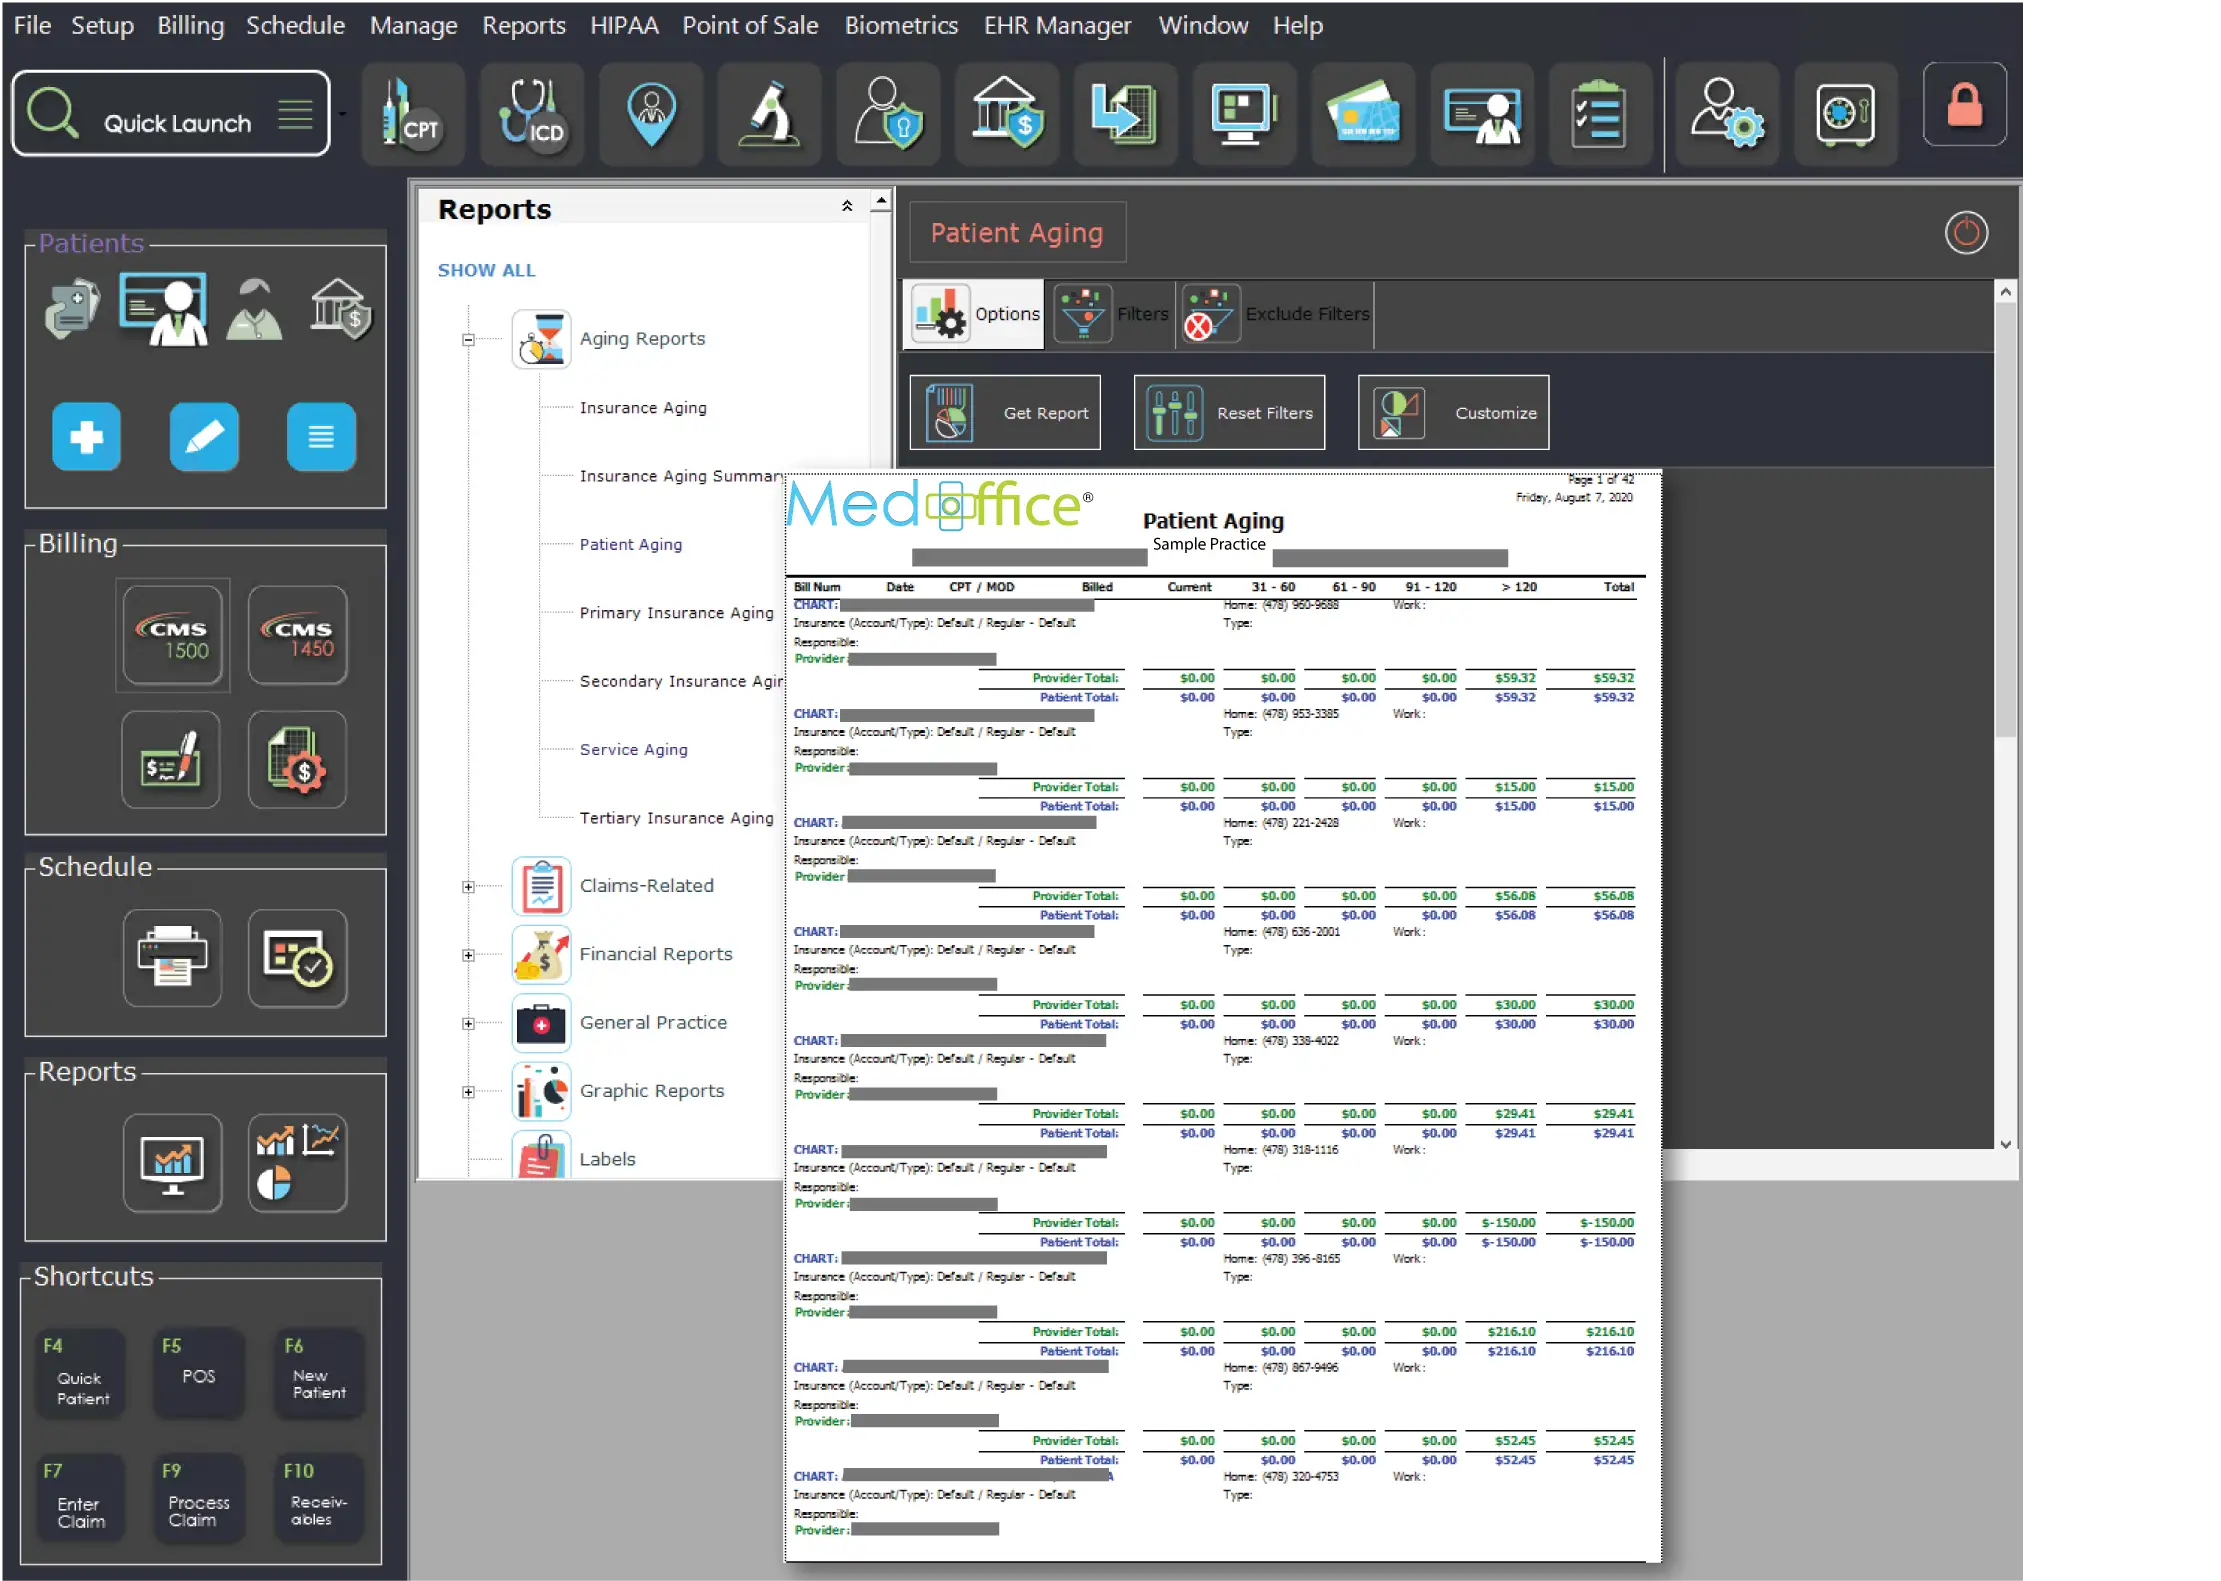Lock the application with padlock icon
2221x1581 pixels.
click(x=1964, y=105)
